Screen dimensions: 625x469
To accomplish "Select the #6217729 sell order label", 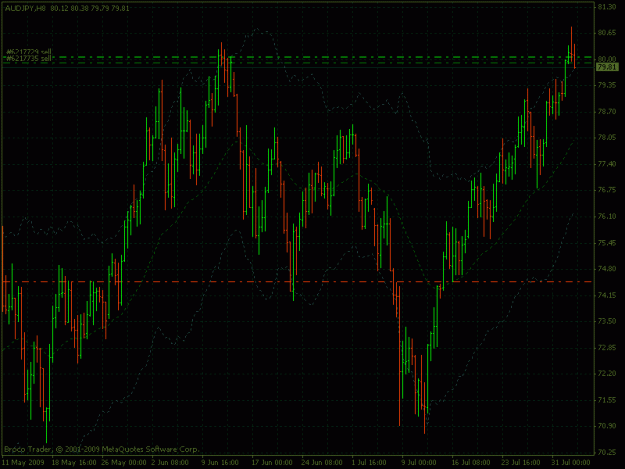I will click(x=29, y=52).
